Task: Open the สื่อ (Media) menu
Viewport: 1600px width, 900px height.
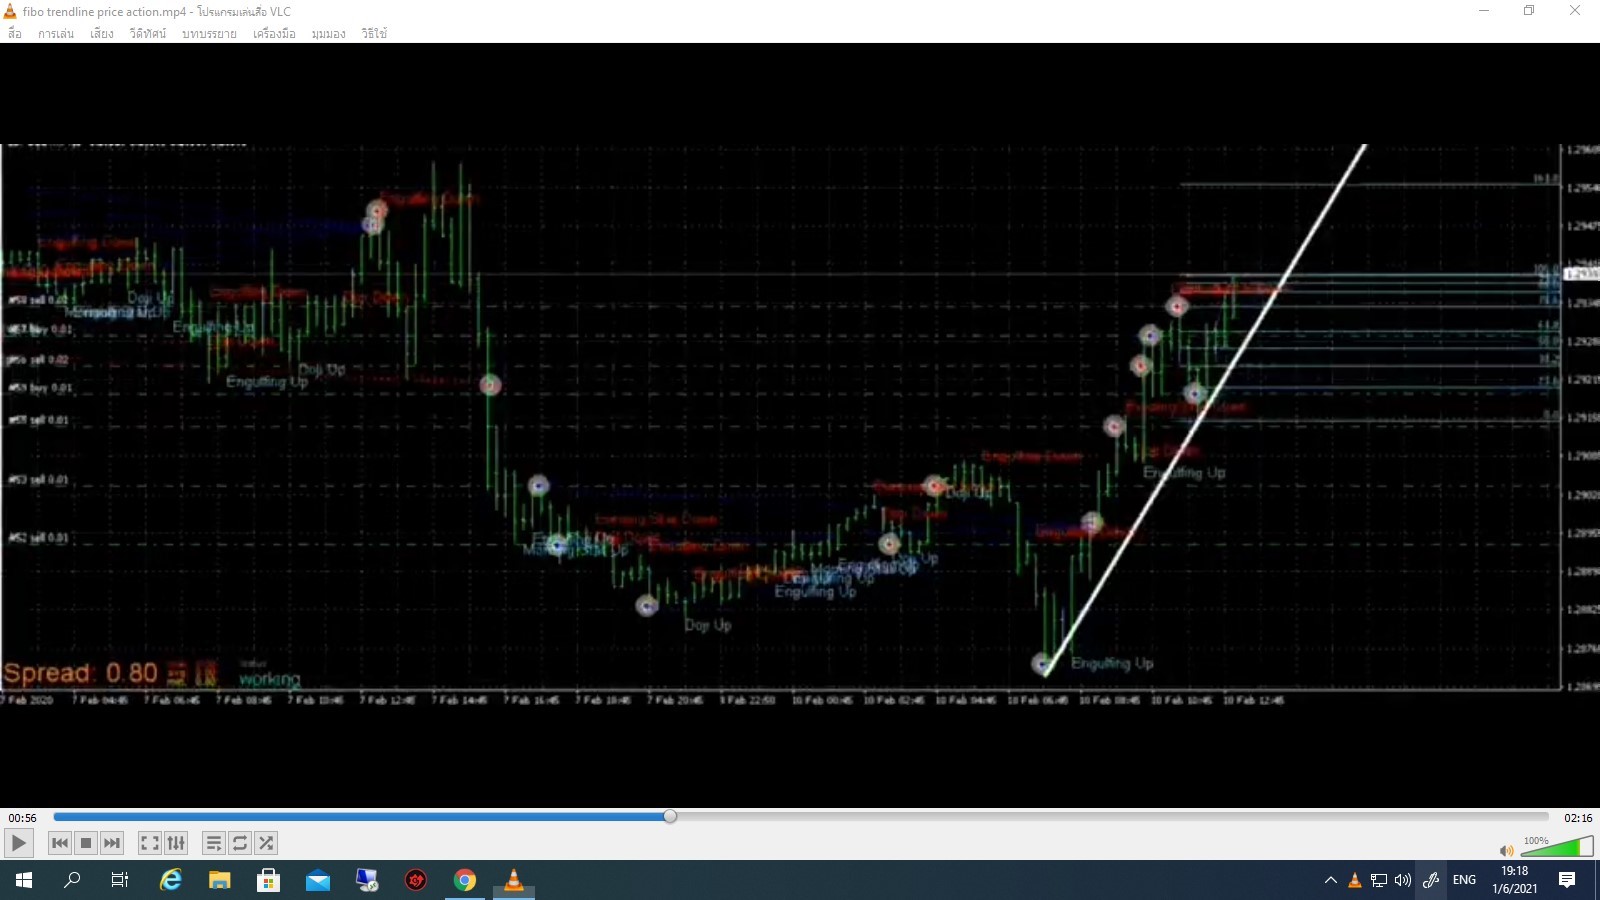Action: [15, 33]
